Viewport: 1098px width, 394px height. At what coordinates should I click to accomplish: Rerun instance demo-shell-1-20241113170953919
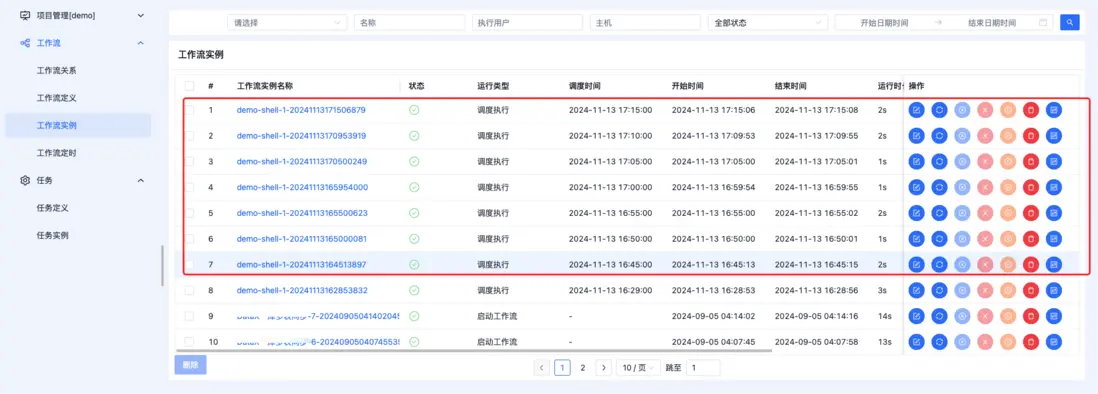tap(939, 136)
